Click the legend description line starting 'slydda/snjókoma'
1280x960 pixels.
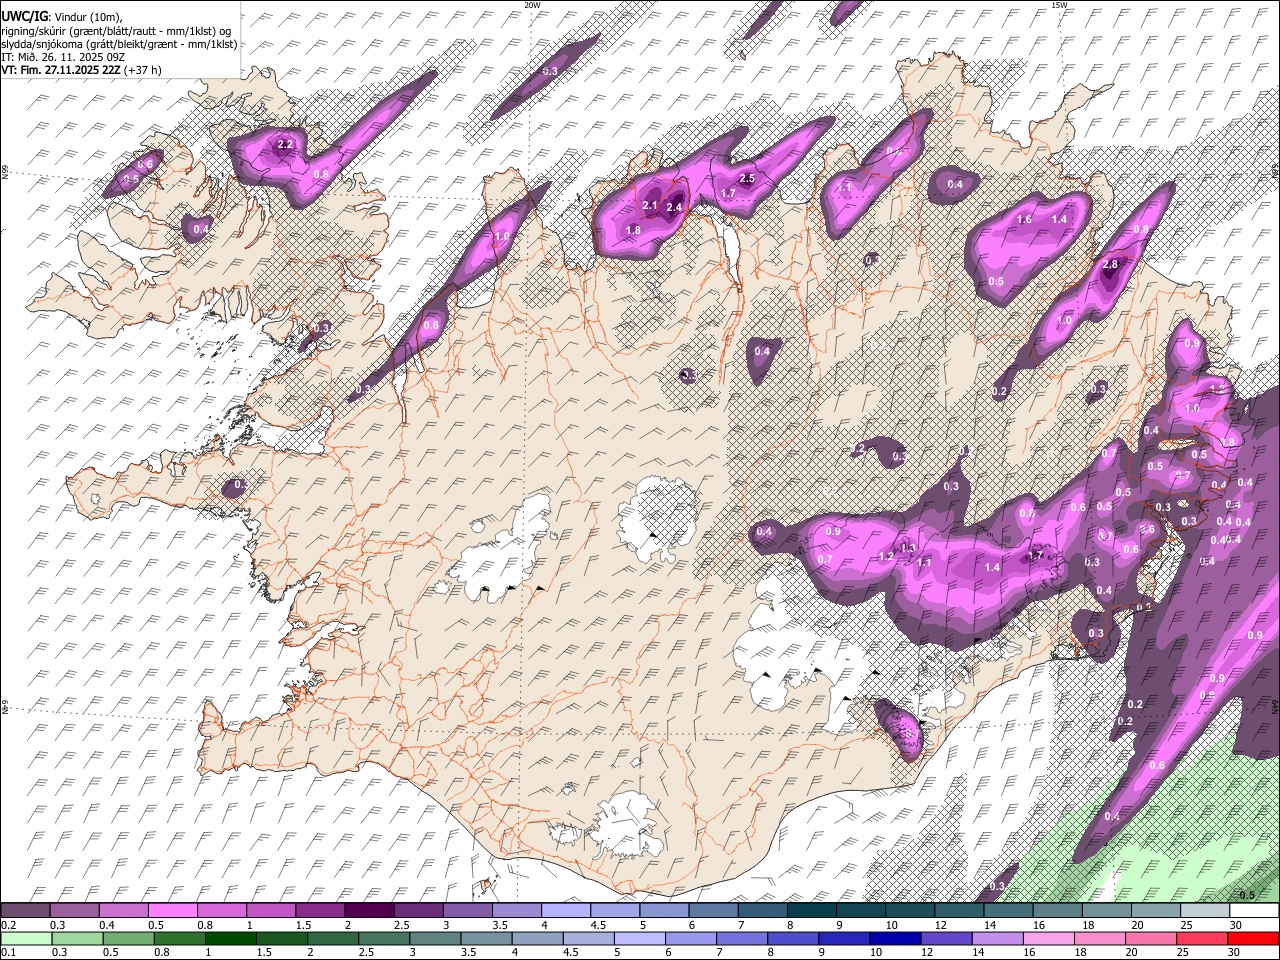119,44
